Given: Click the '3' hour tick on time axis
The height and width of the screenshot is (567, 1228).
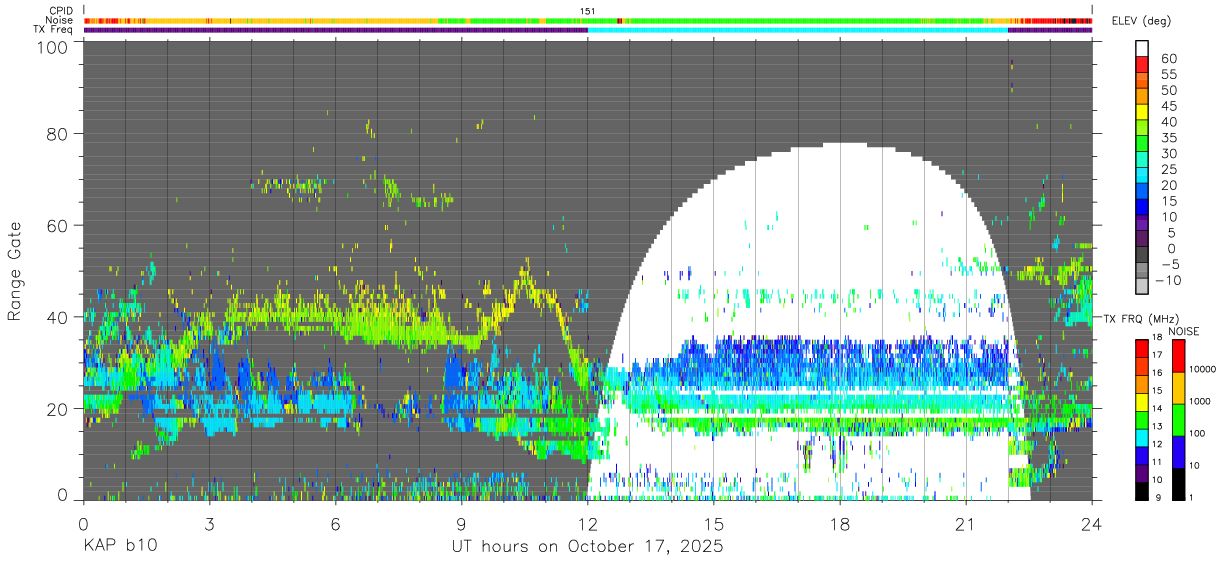Looking at the screenshot, I should pyautogui.click(x=209, y=523).
